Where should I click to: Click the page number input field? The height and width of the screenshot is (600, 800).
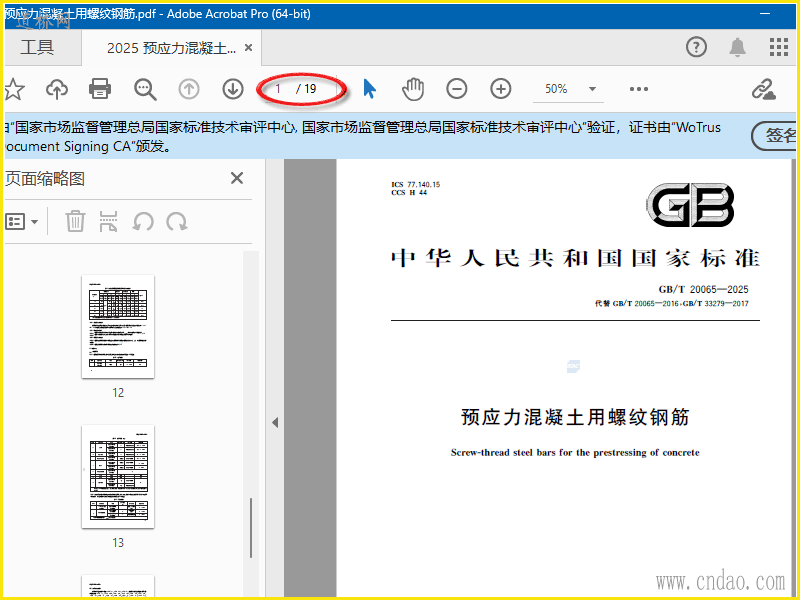click(x=279, y=89)
